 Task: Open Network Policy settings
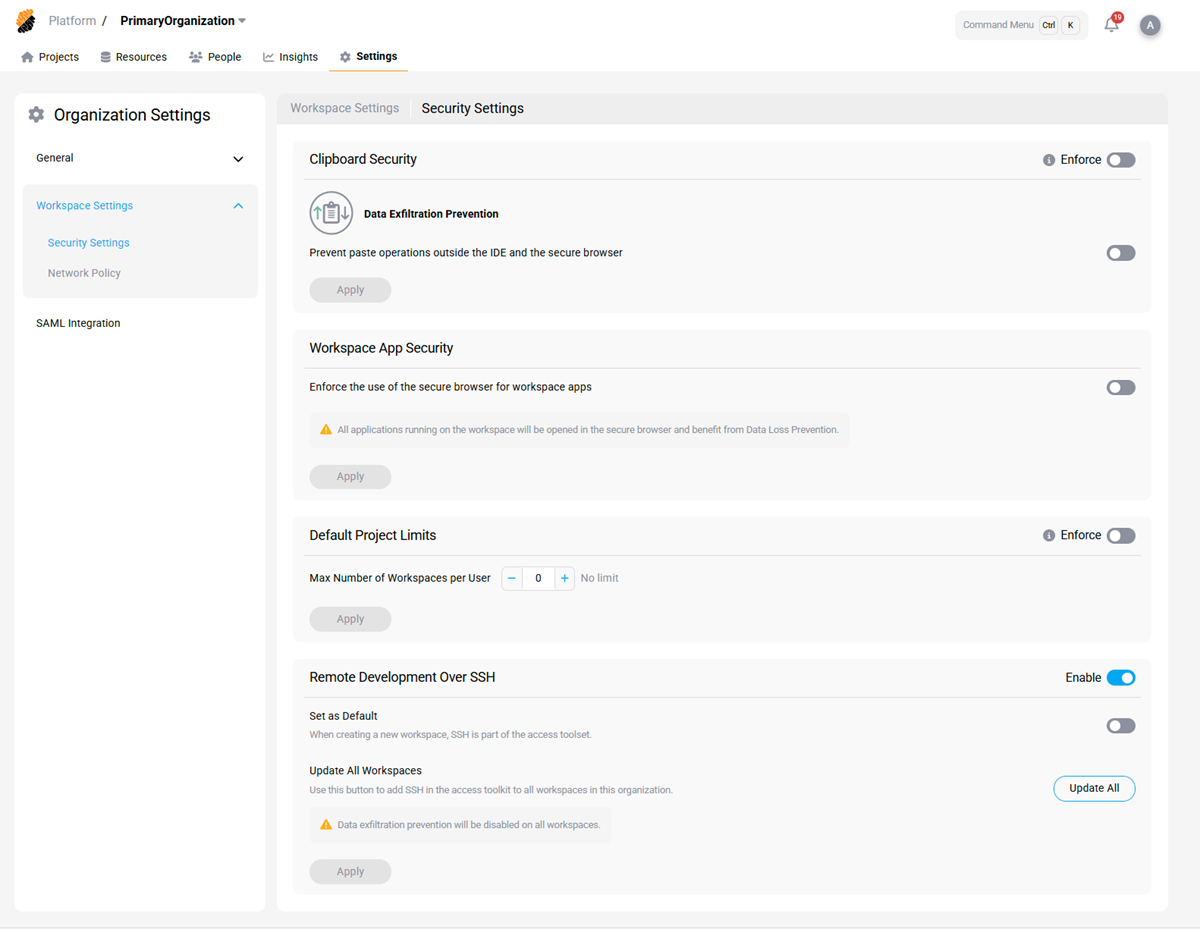click(x=83, y=272)
